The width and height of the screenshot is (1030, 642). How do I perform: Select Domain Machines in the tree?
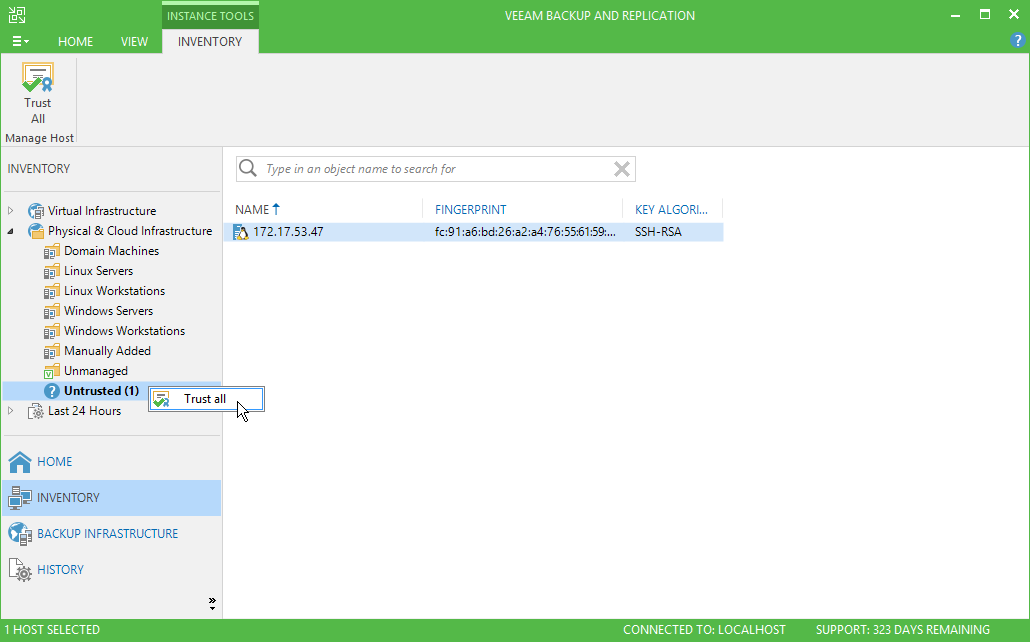(x=112, y=251)
